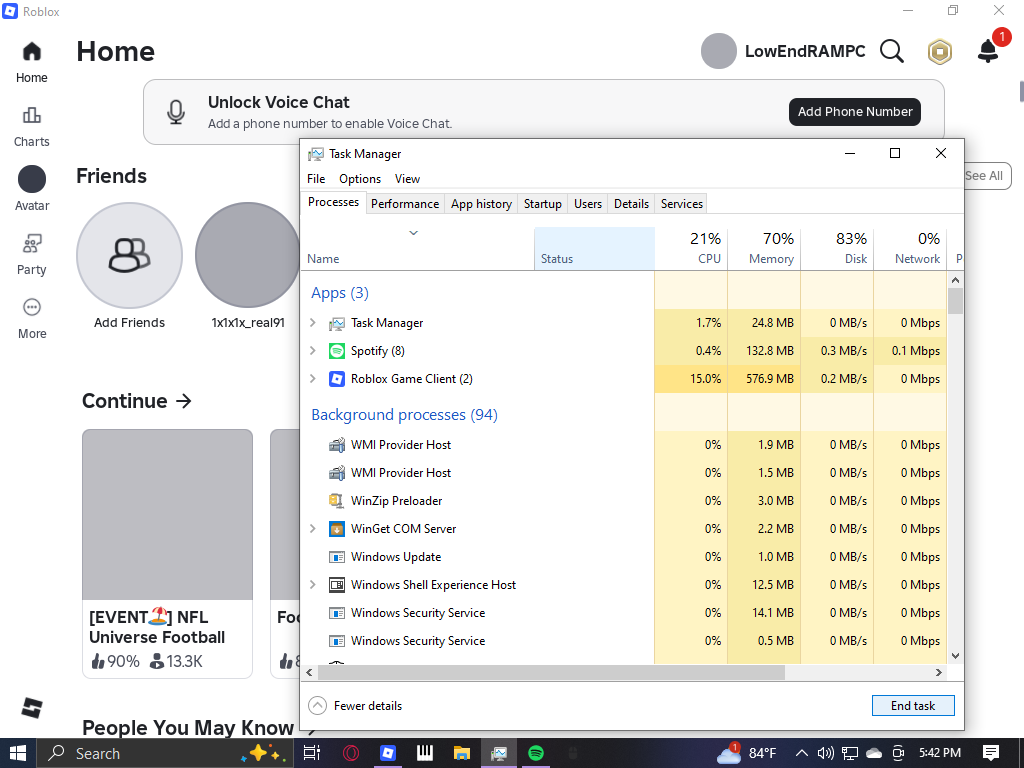This screenshot has width=1024, height=768.
Task: Switch to the App history tab
Action: point(481,204)
